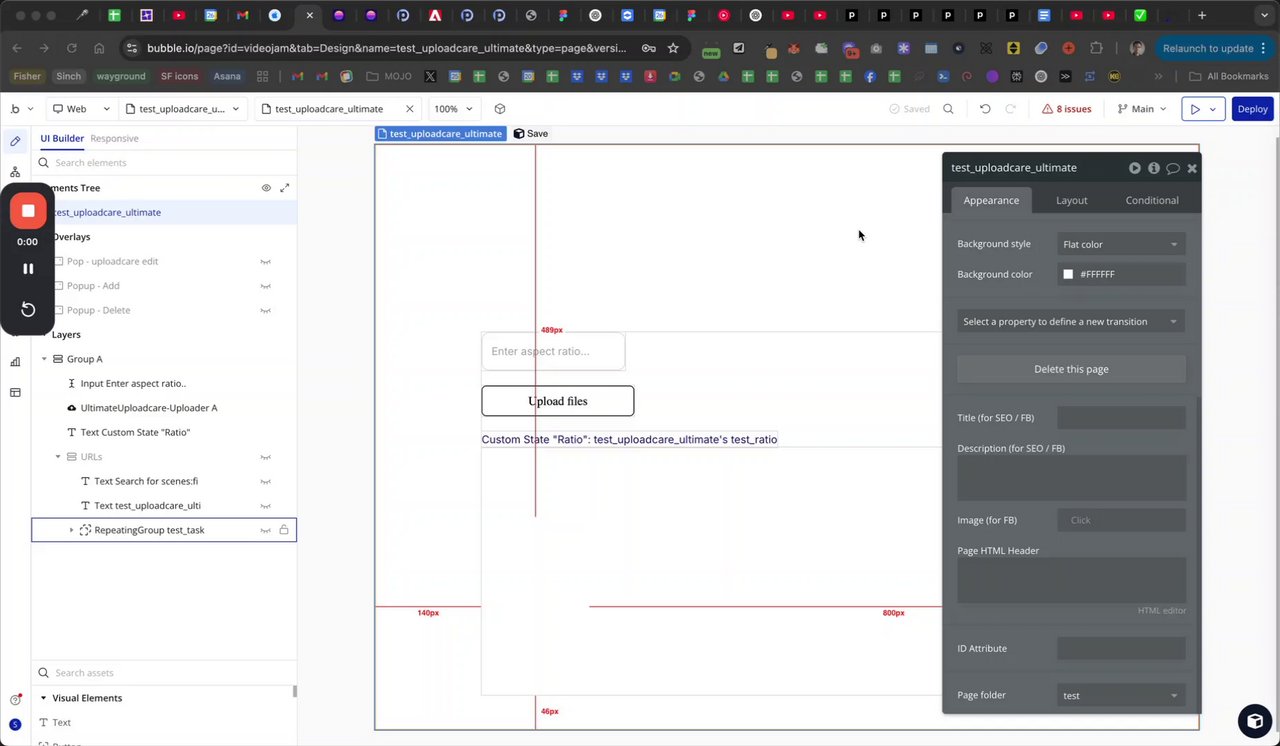
Task: Restart the screen recording
Action: tap(28, 309)
